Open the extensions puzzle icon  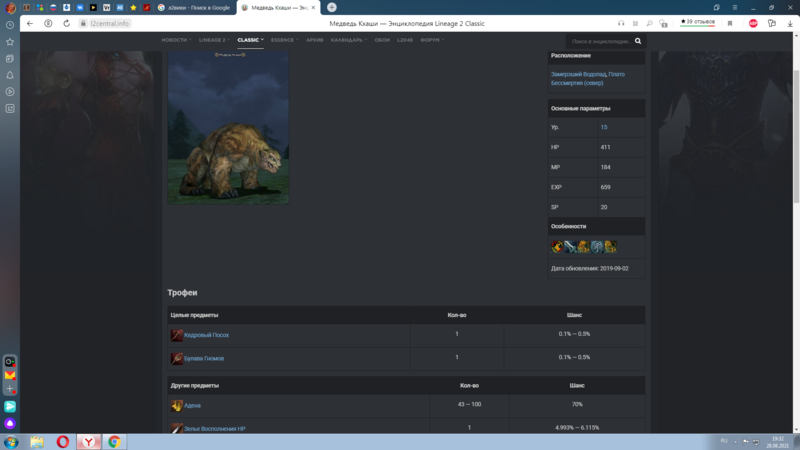pos(771,23)
